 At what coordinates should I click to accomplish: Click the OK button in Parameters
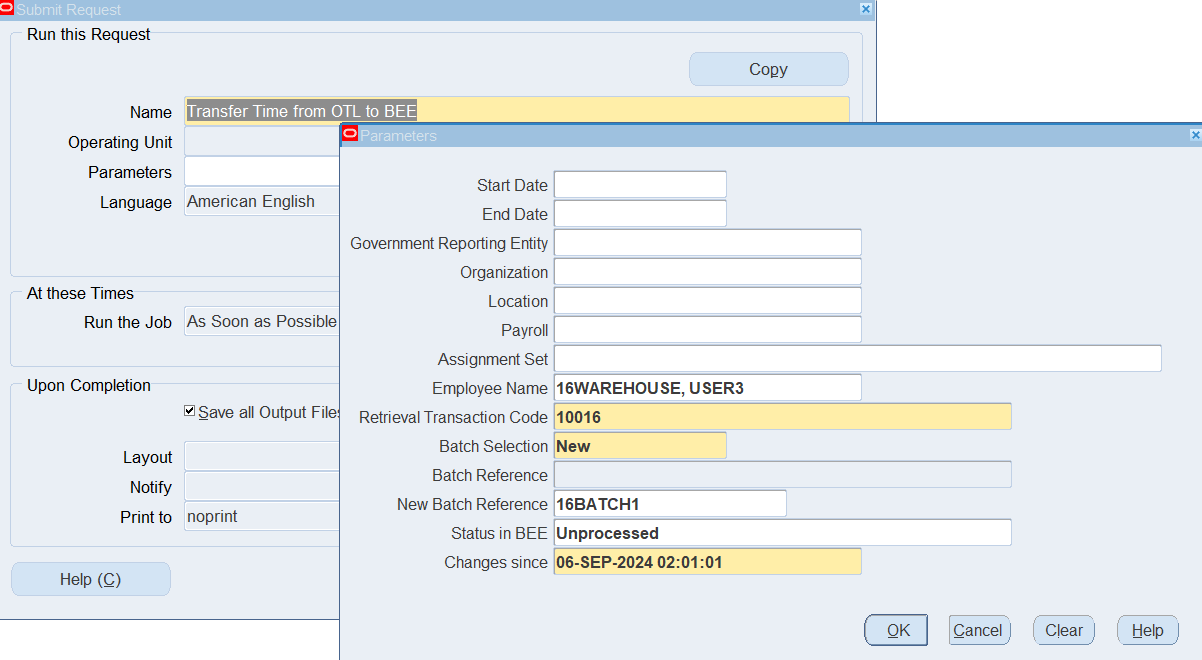[896, 630]
